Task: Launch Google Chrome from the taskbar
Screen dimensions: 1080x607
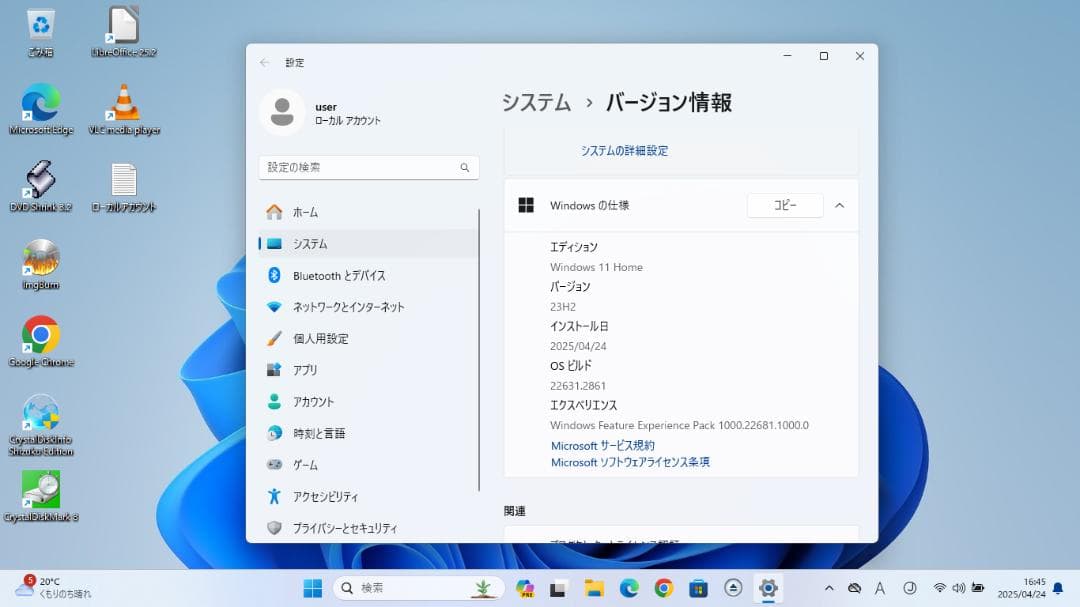Action: pyautogui.click(x=664, y=588)
